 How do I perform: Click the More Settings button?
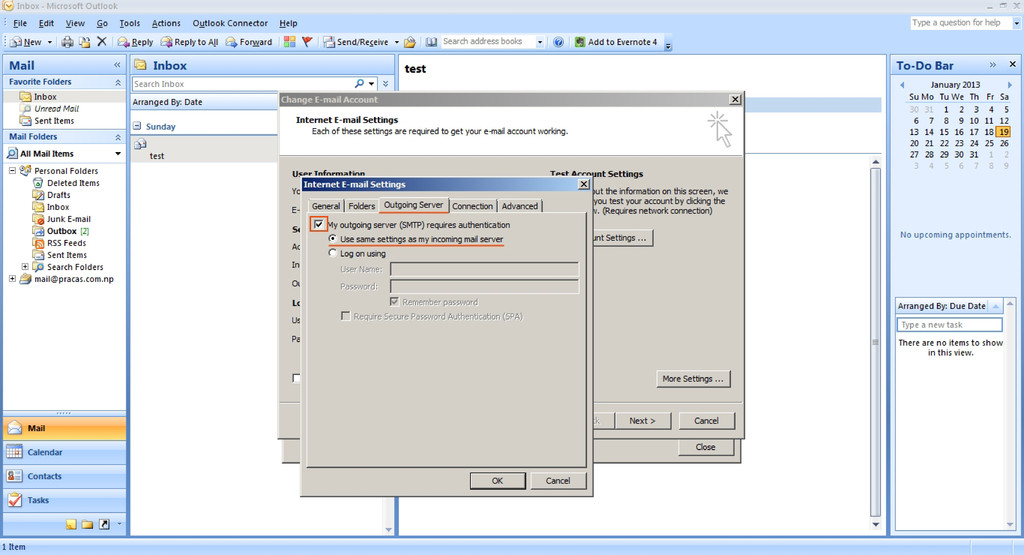click(693, 379)
